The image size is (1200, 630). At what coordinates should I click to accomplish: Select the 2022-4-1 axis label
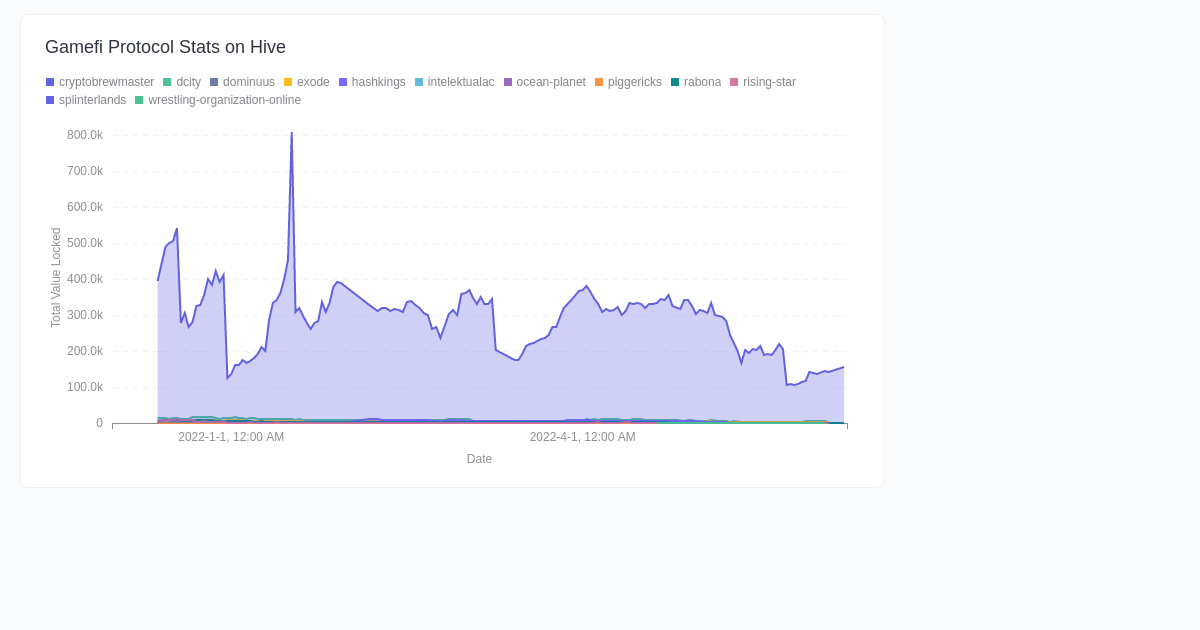pyautogui.click(x=583, y=437)
